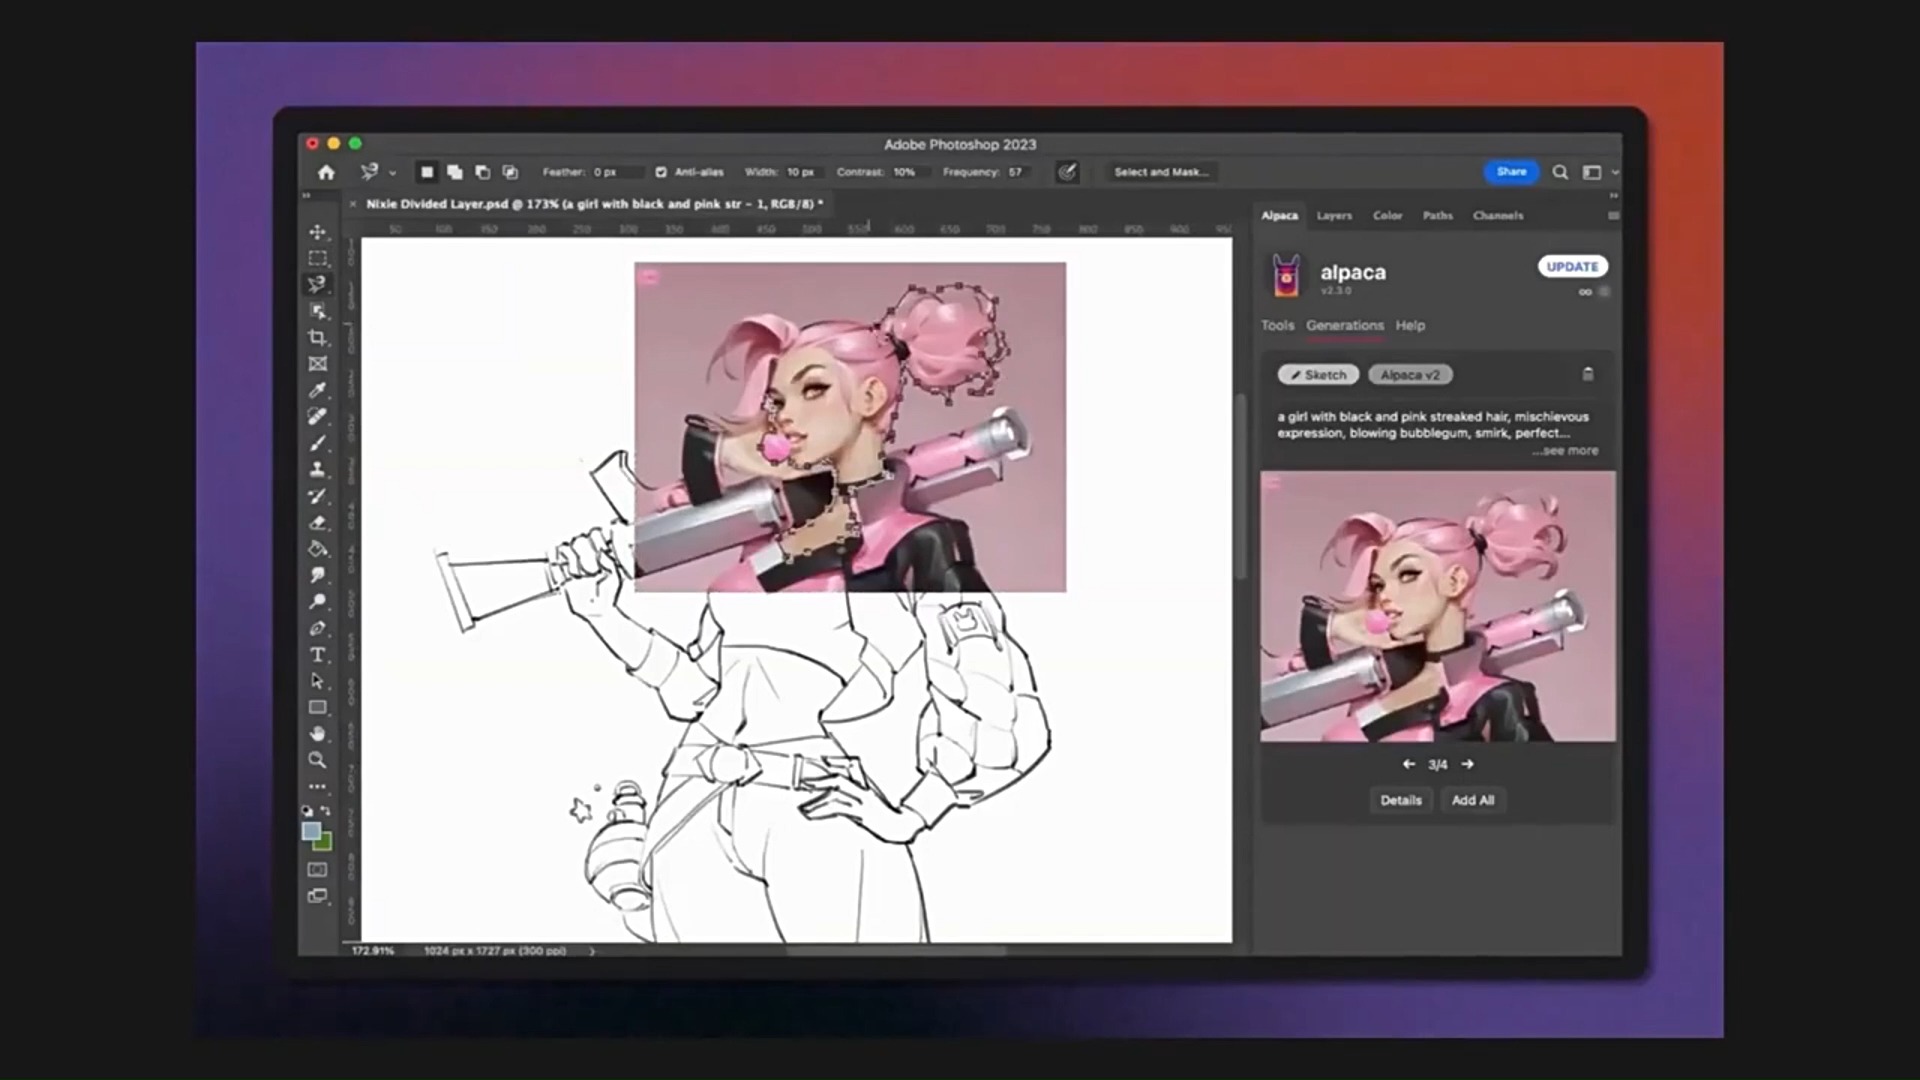Viewport: 1920px width, 1080px height.
Task: Select the Horizontal Type tool
Action: click(318, 655)
